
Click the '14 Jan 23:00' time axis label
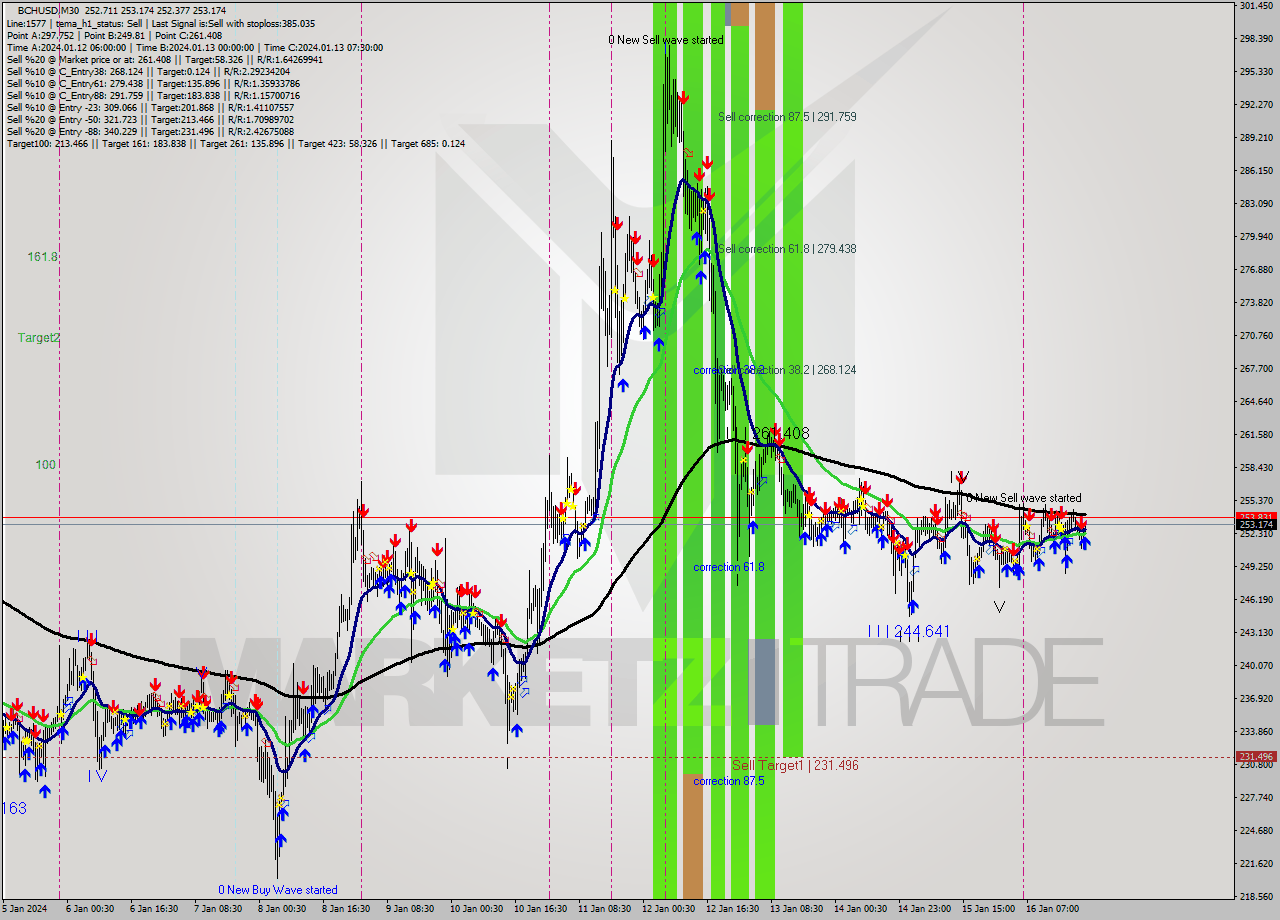[x=924, y=909]
